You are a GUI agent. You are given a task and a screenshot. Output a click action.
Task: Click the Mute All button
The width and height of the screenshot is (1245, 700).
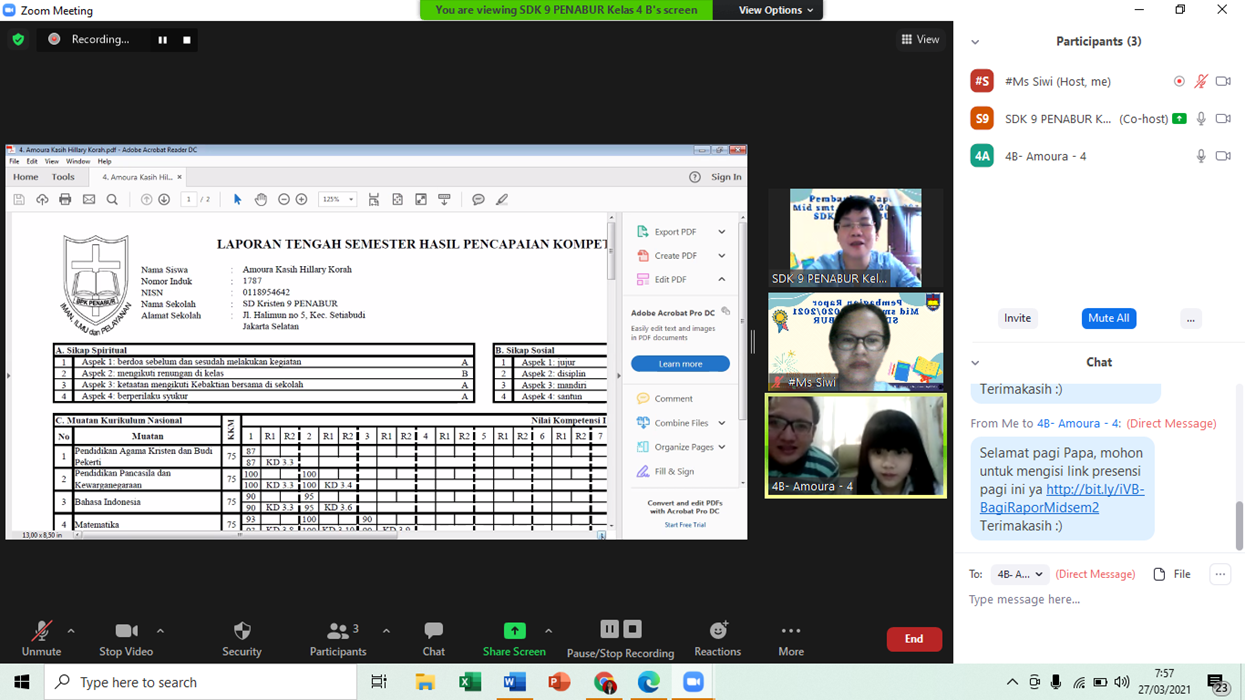point(1108,318)
